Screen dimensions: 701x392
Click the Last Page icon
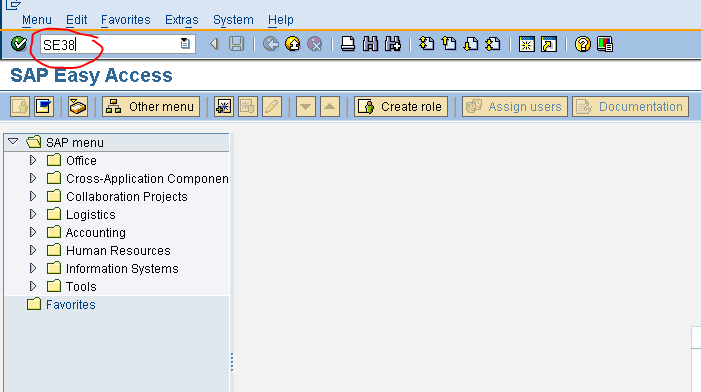click(493, 44)
